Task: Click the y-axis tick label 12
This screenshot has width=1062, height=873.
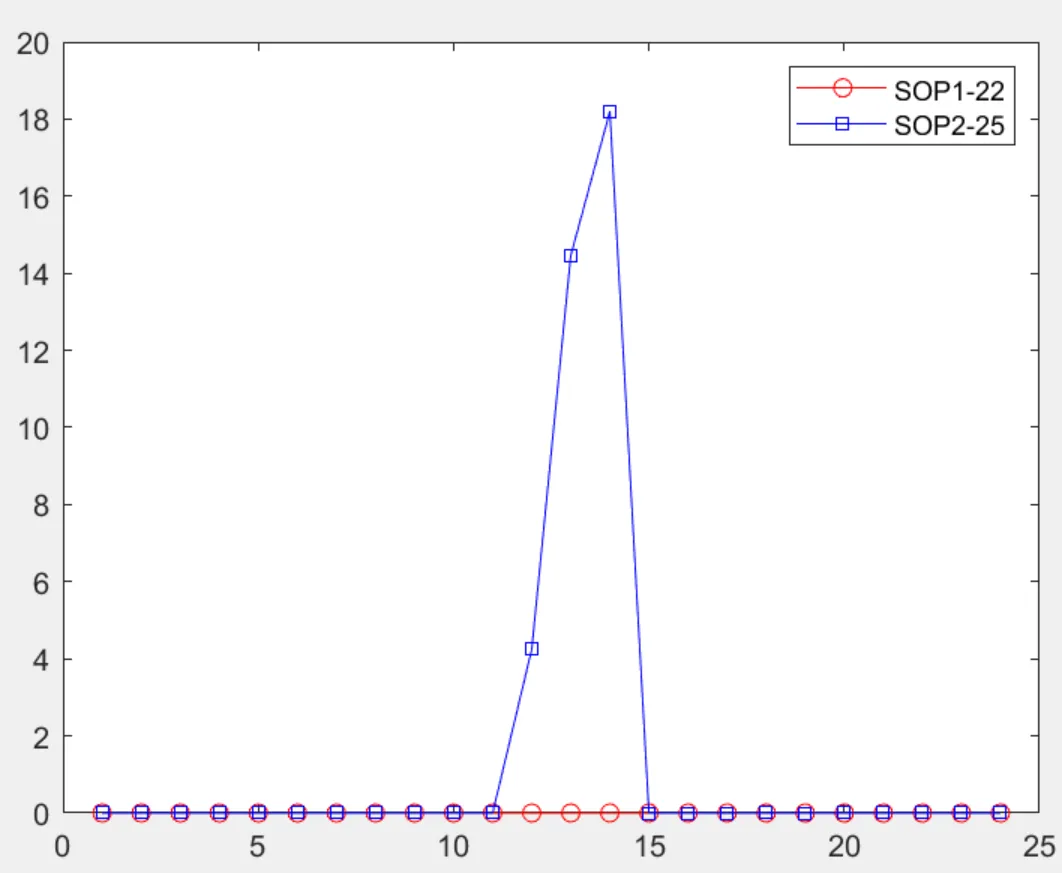Action: [x=34, y=352]
